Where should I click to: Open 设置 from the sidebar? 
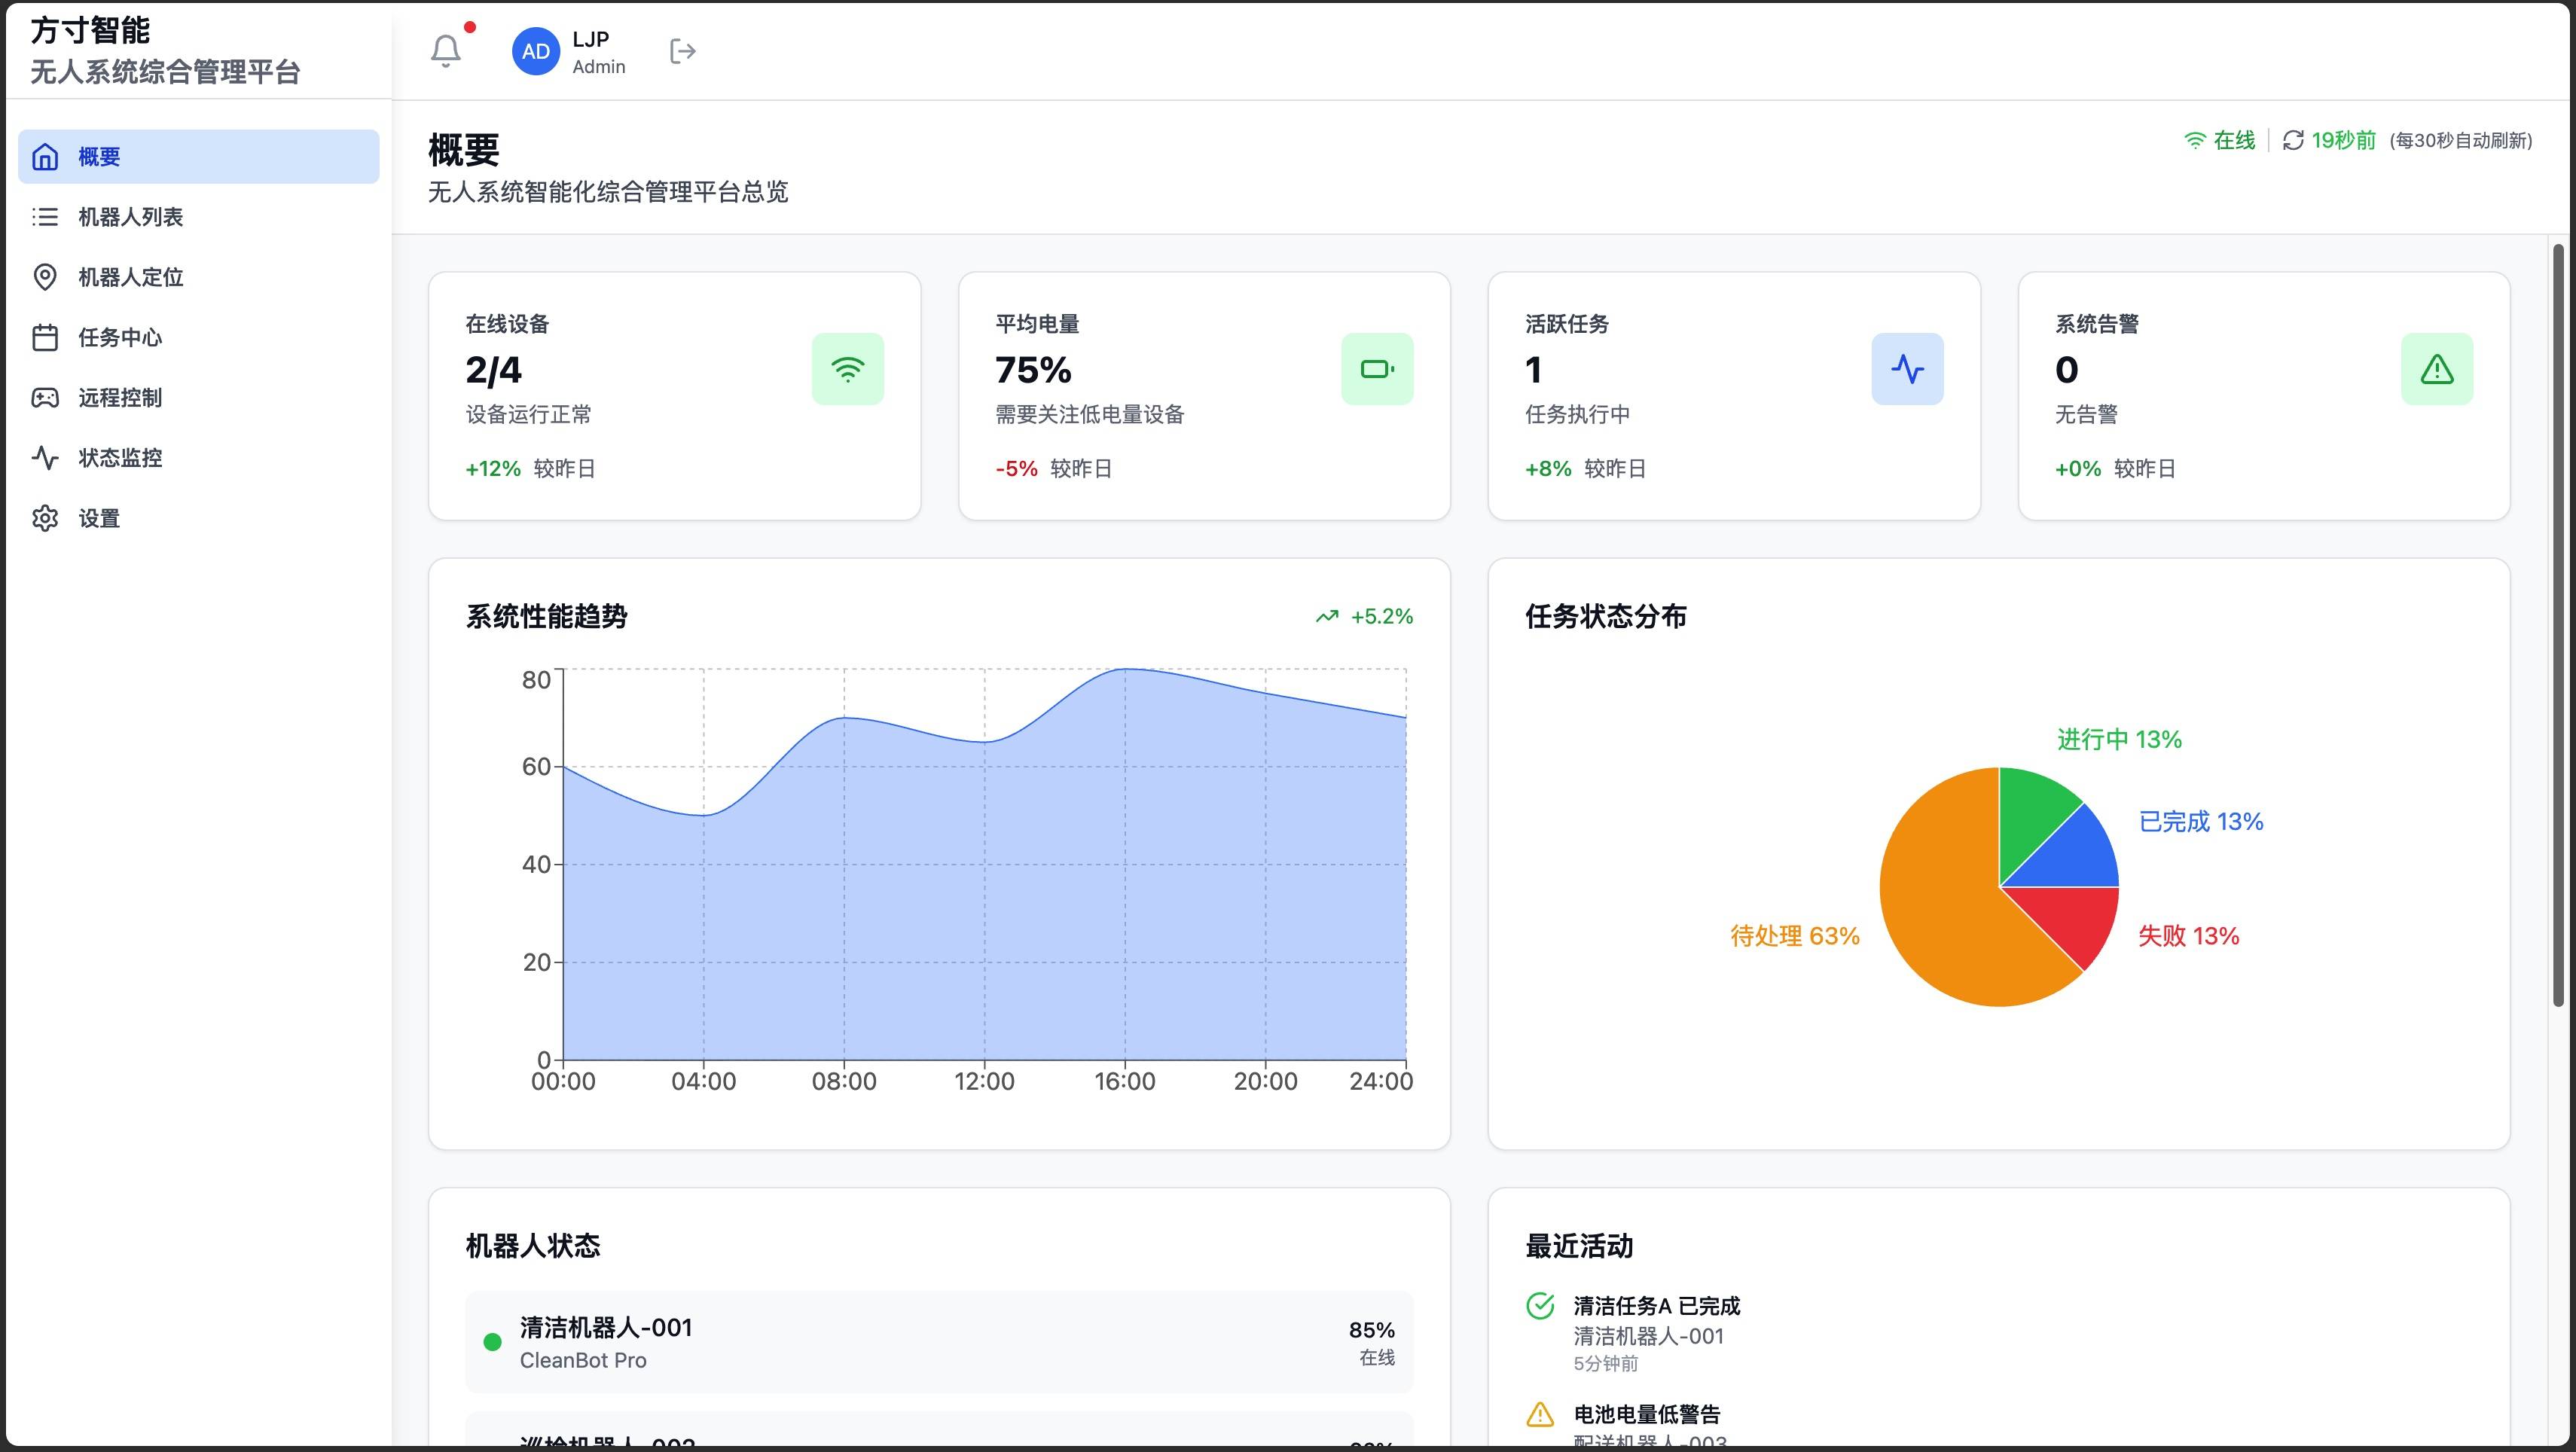click(x=98, y=518)
